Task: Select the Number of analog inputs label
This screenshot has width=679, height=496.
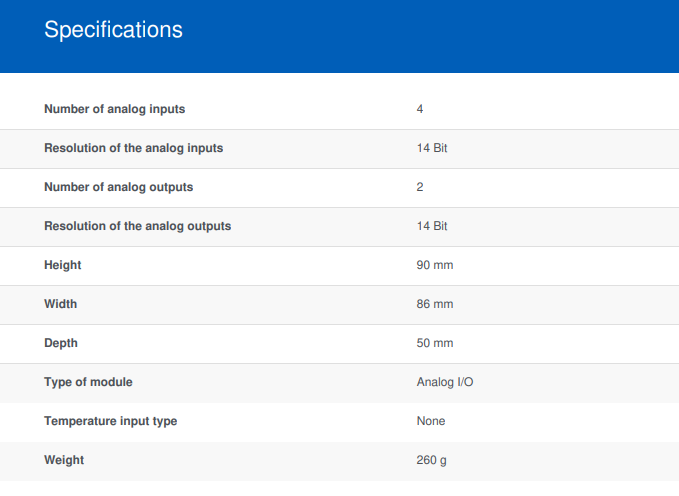Action: point(115,109)
